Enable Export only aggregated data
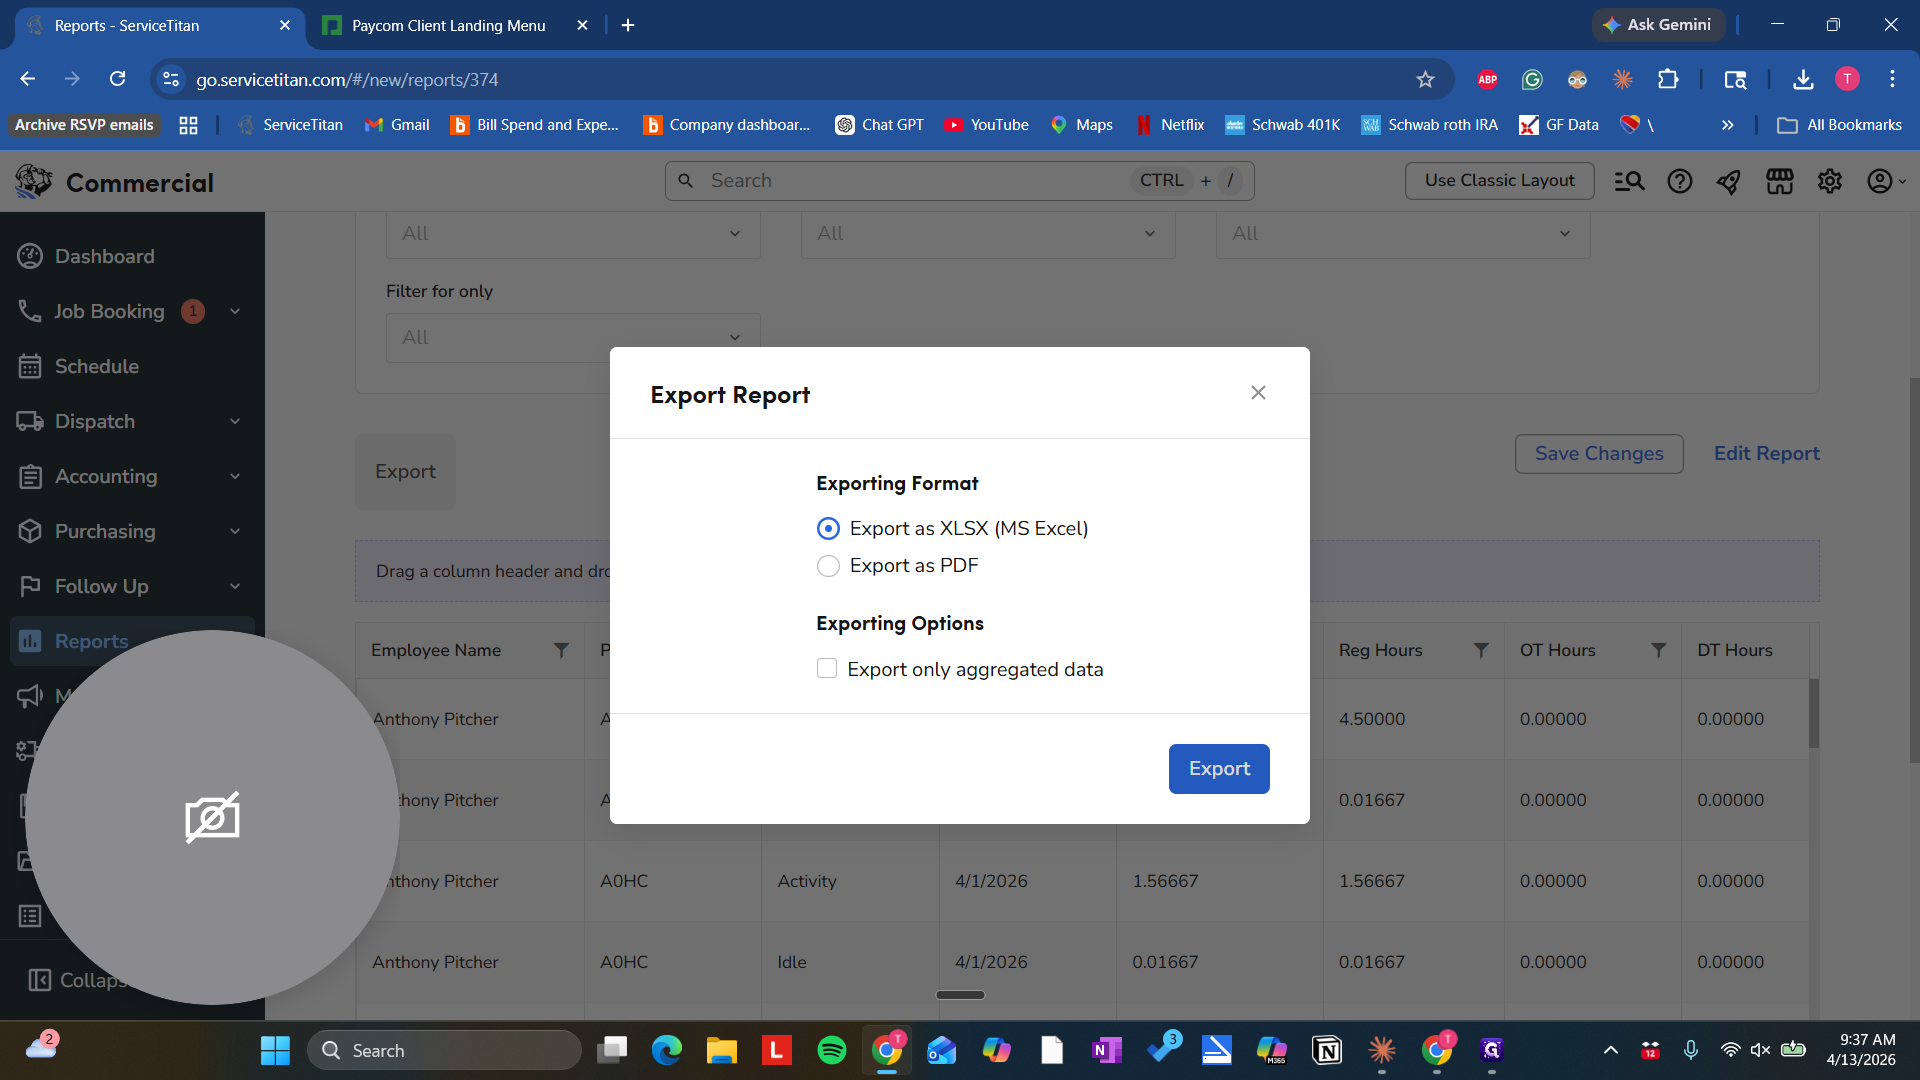The image size is (1920, 1080). point(827,668)
